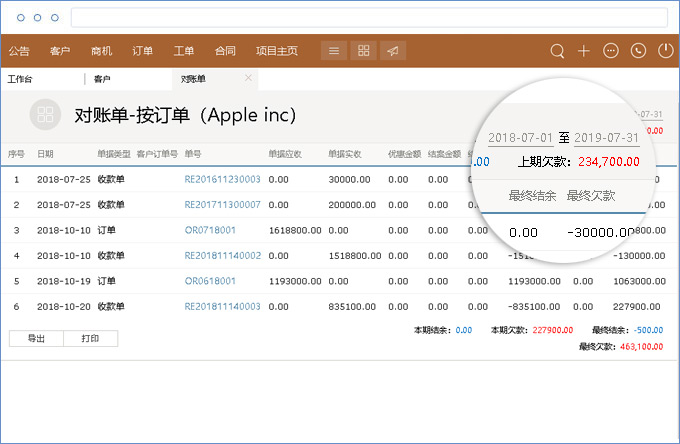Click the 打印 button
This screenshot has width=680, height=444.
click(x=90, y=339)
